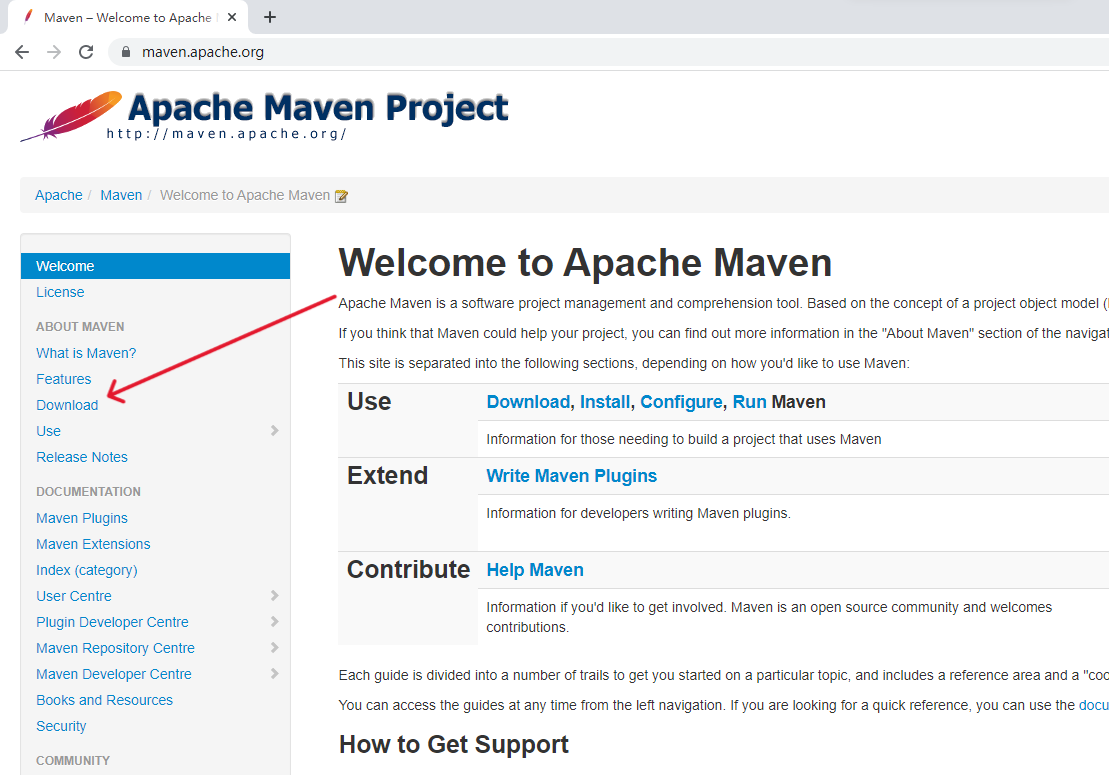Click the browser forward arrow
The image size is (1109, 775).
coord(54,52)
